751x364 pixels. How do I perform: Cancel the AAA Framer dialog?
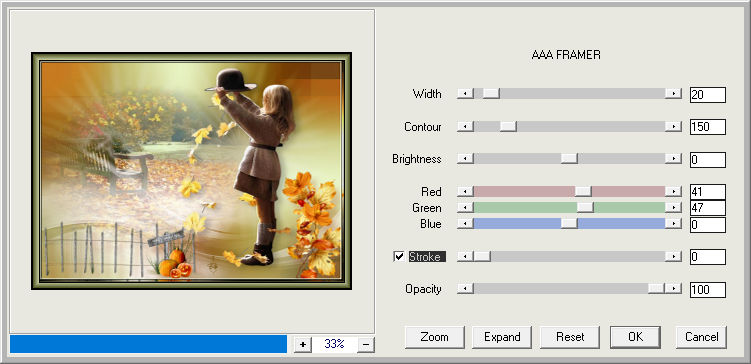click(x=701, y=337)
